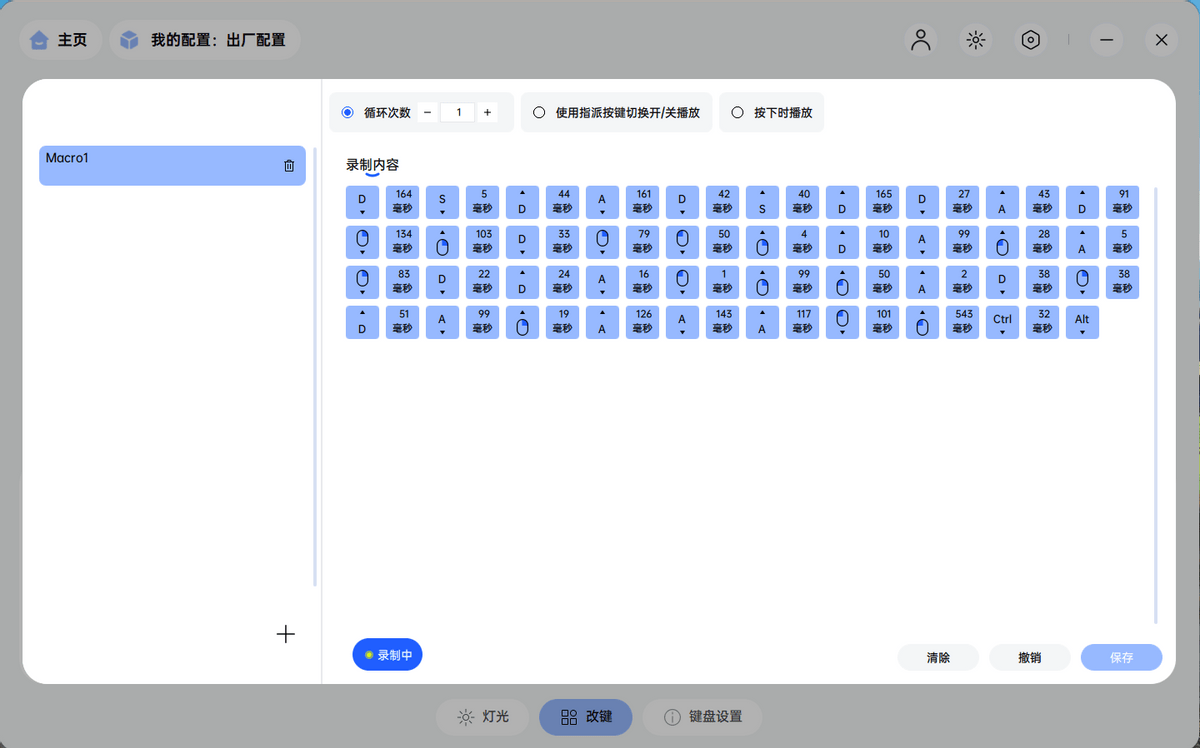
Task: Open the user account profile icon
Action: [920, 40]
